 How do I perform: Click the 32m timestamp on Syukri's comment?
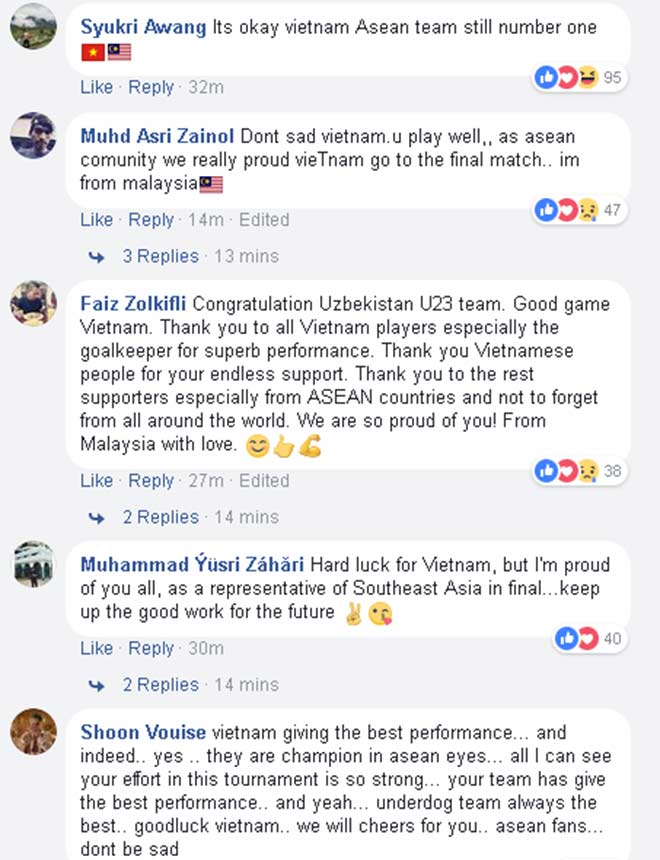click(206, 87)
